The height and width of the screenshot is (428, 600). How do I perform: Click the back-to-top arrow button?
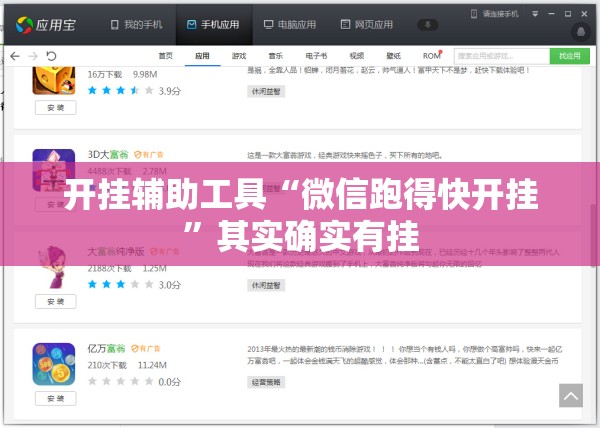pyautogui.click(x=571, y=395)
